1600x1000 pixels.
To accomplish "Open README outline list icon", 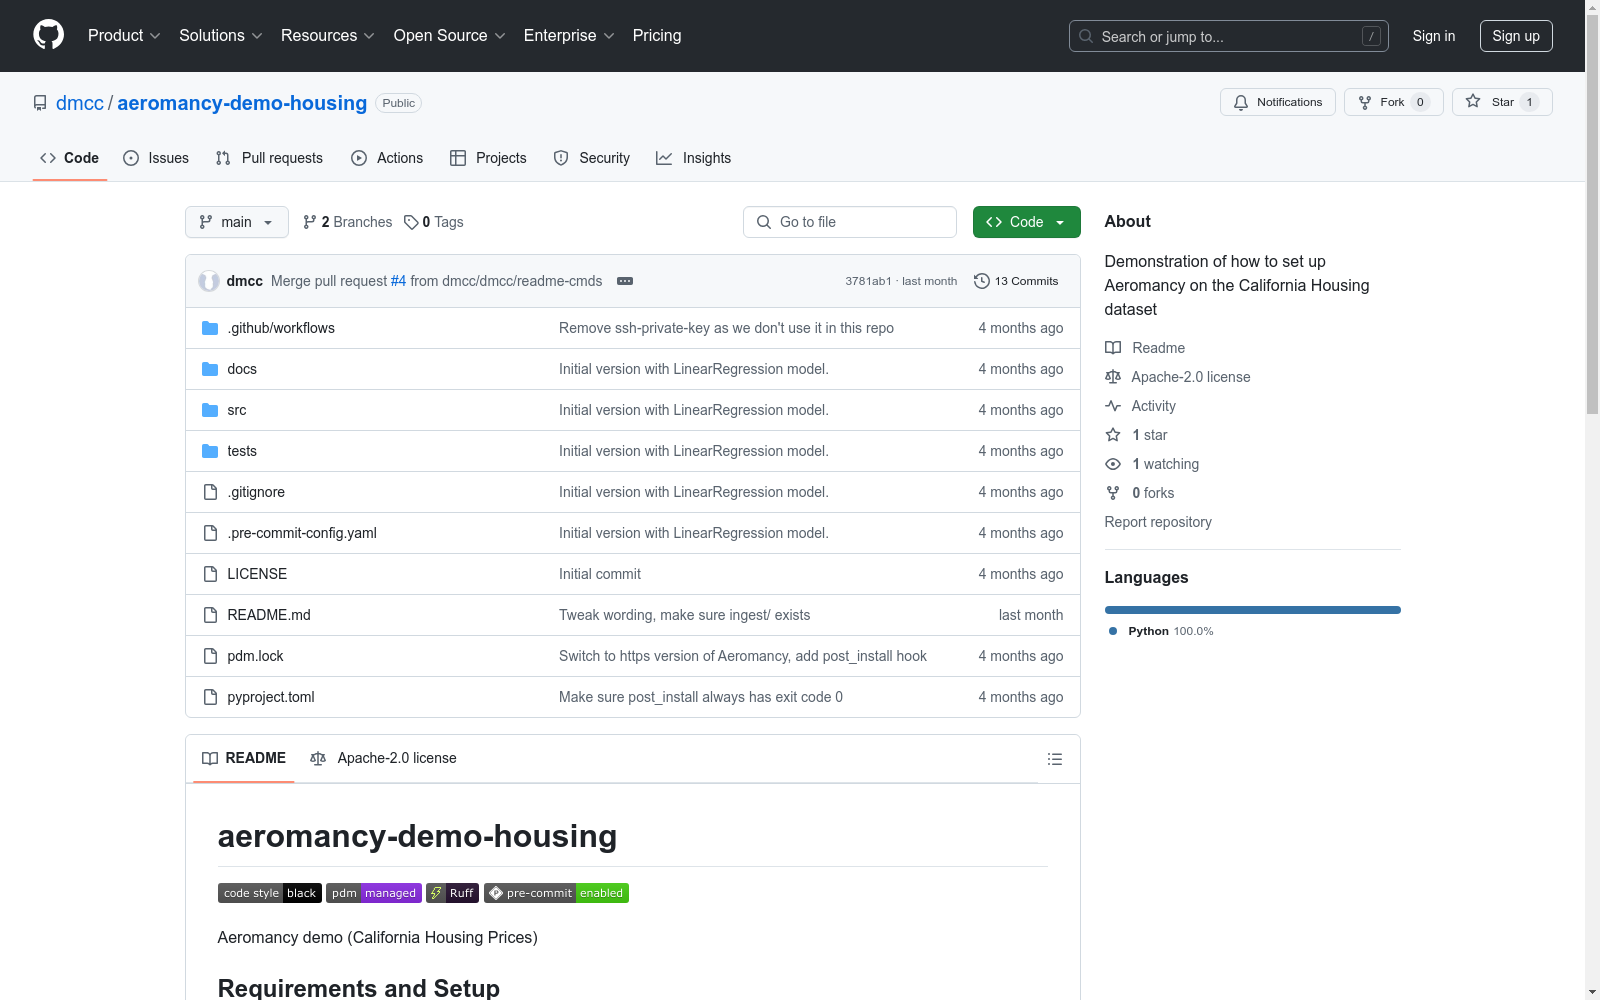I will [1054, 759].
